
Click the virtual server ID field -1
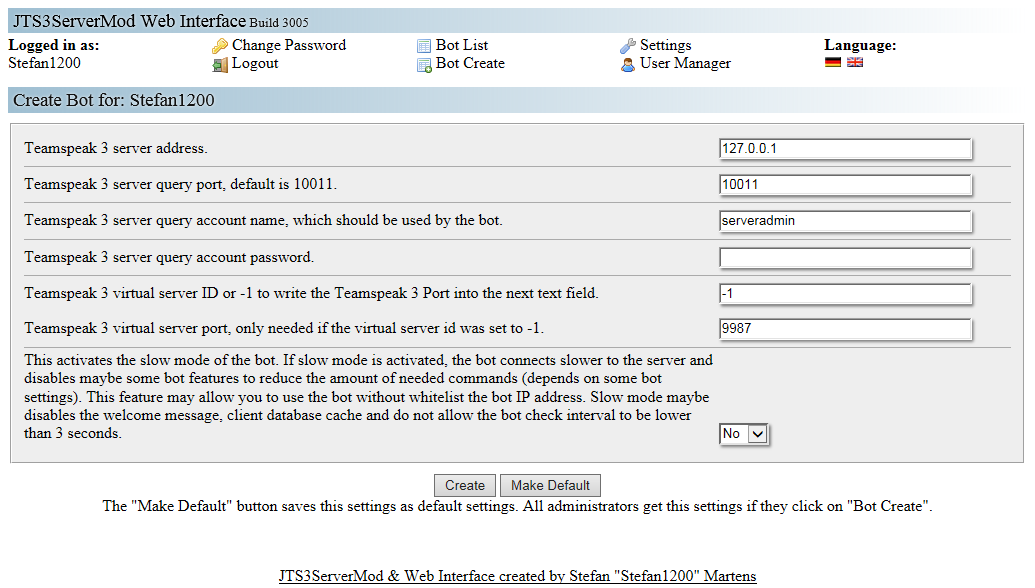click(x=845, y=294)
